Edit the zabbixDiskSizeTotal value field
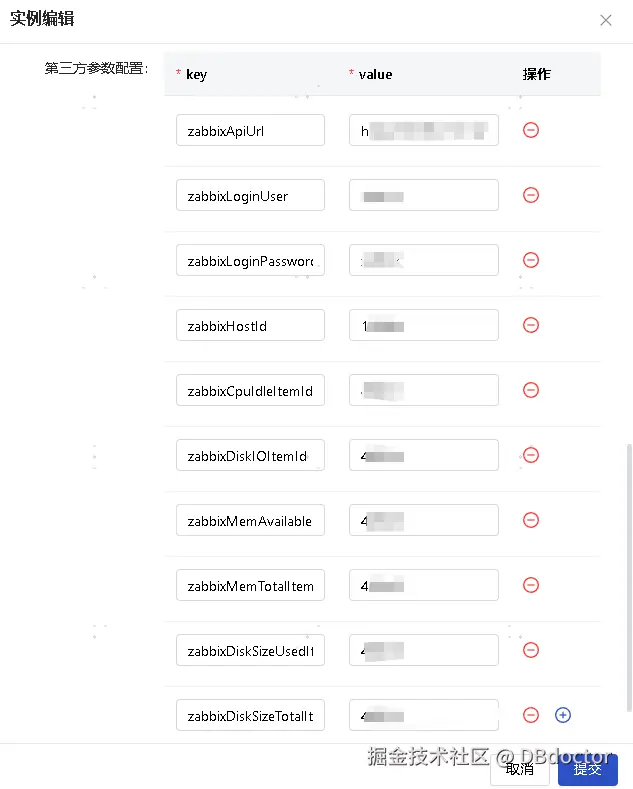 point(423,715)
